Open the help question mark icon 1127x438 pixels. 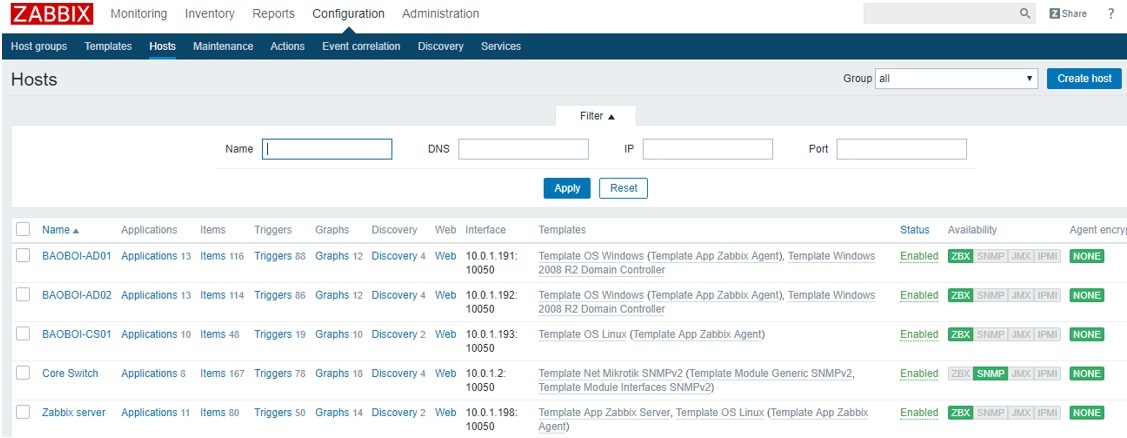[1111, 14]
